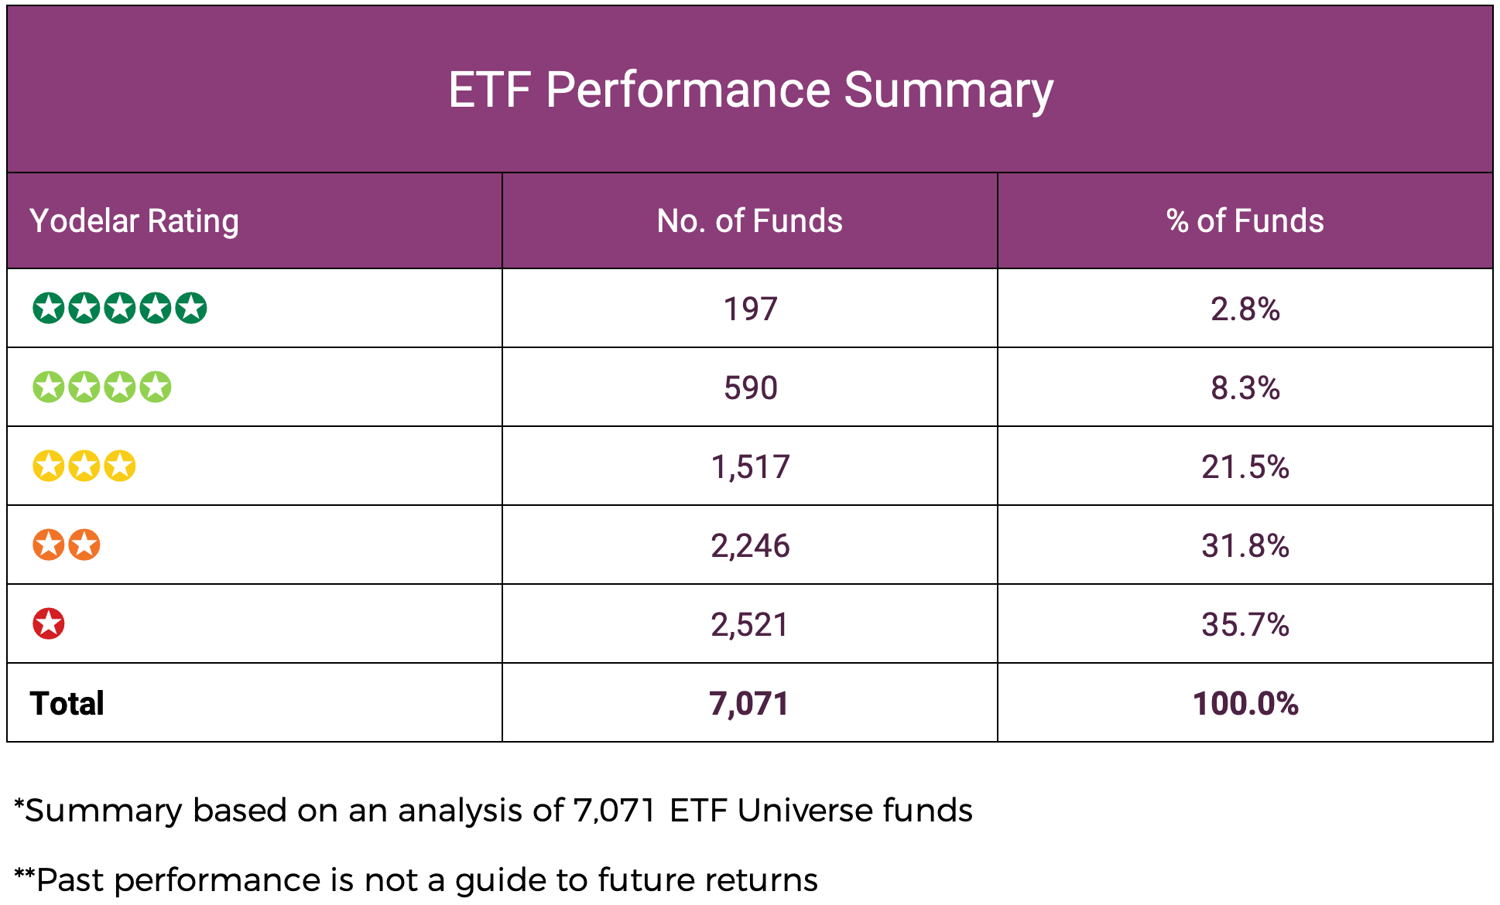Click the second orange star
Screen dimensions: 1500x905
[x=84, y=545]
